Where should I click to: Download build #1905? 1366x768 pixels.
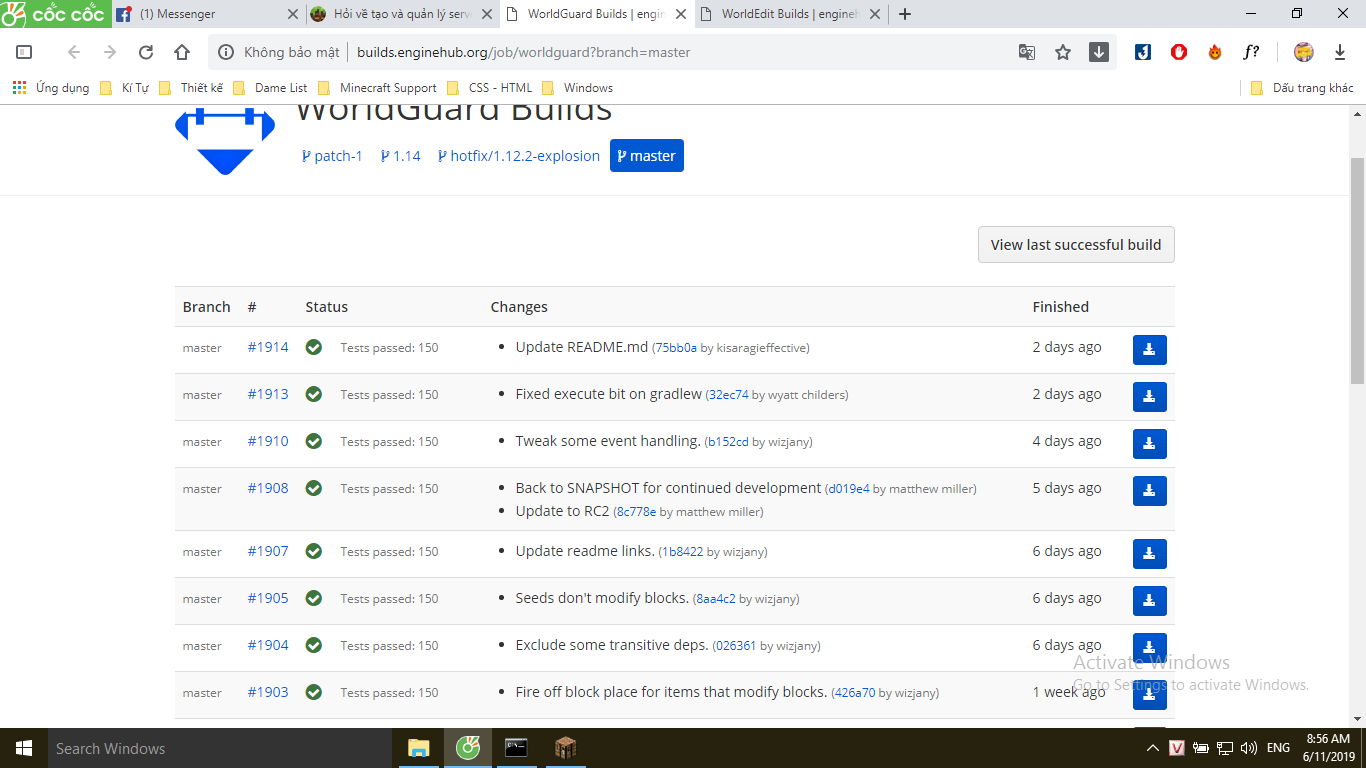(x=1149, y=601)
